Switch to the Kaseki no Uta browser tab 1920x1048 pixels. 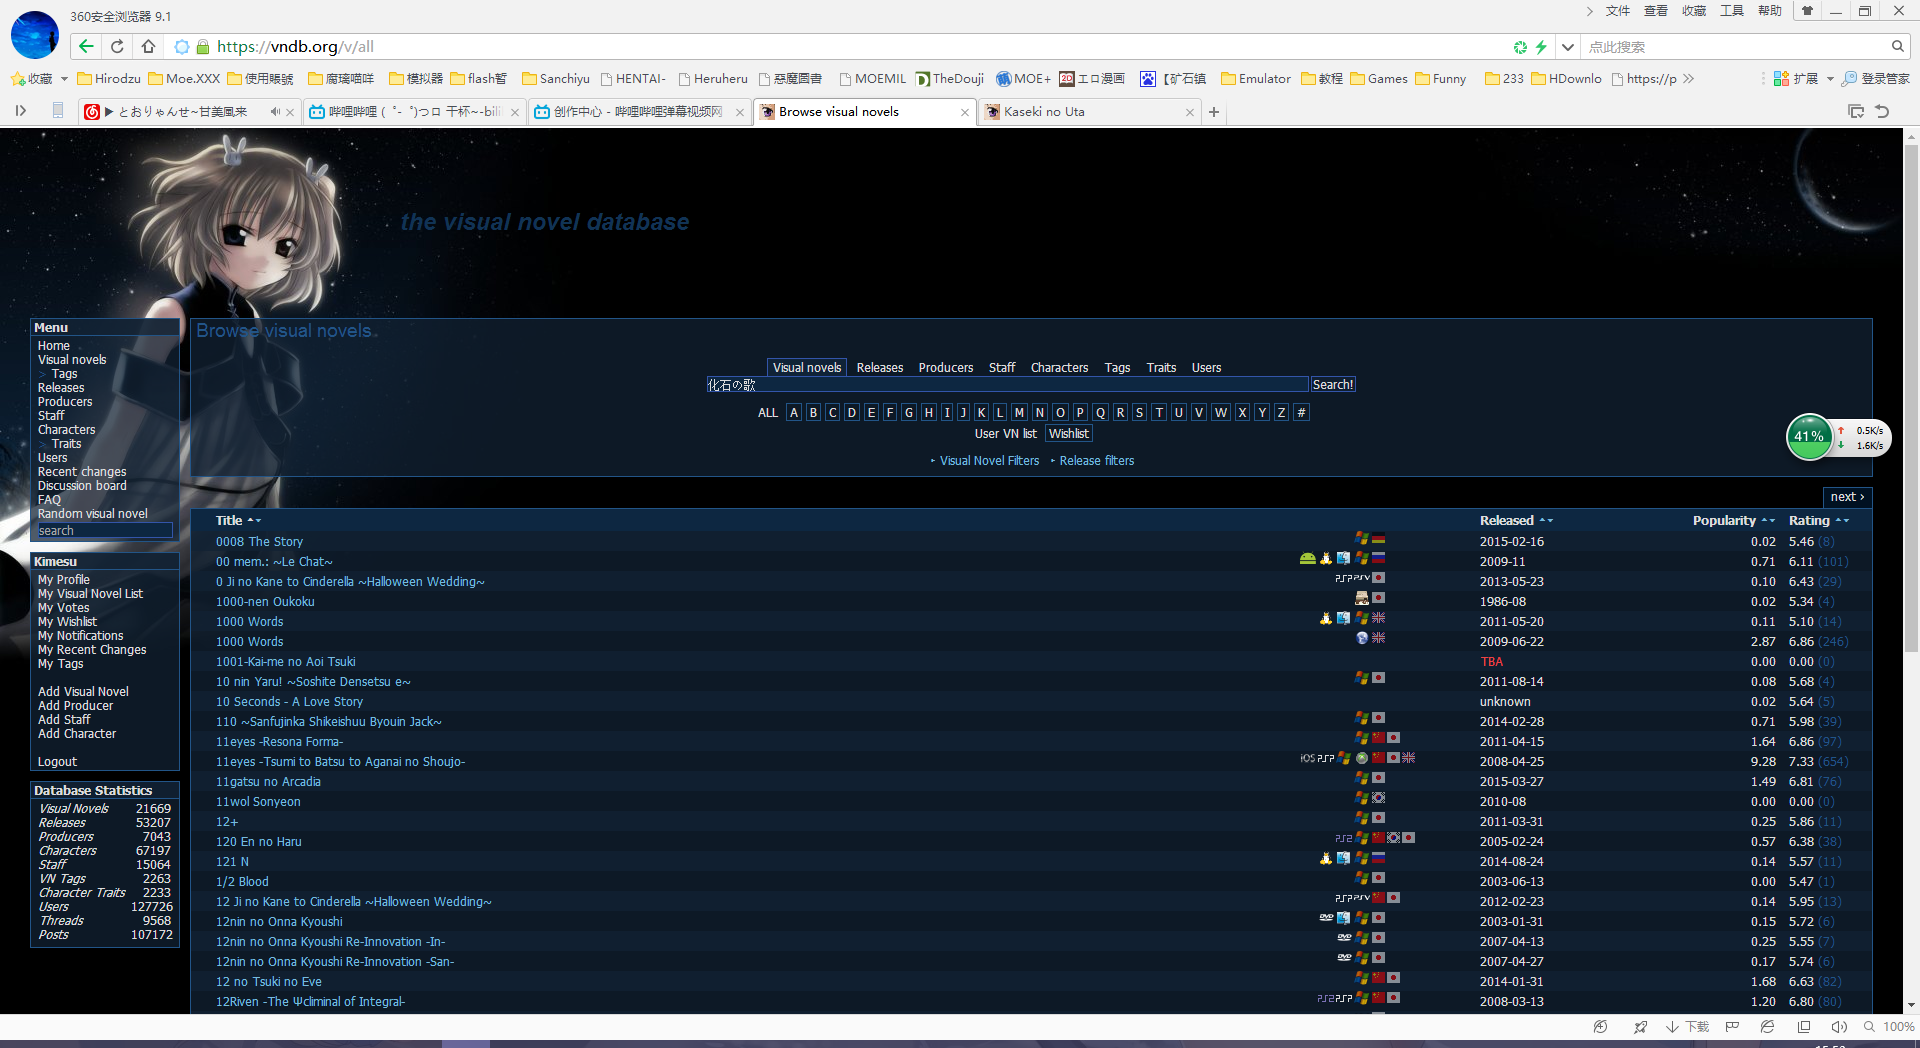point(1088,112)
